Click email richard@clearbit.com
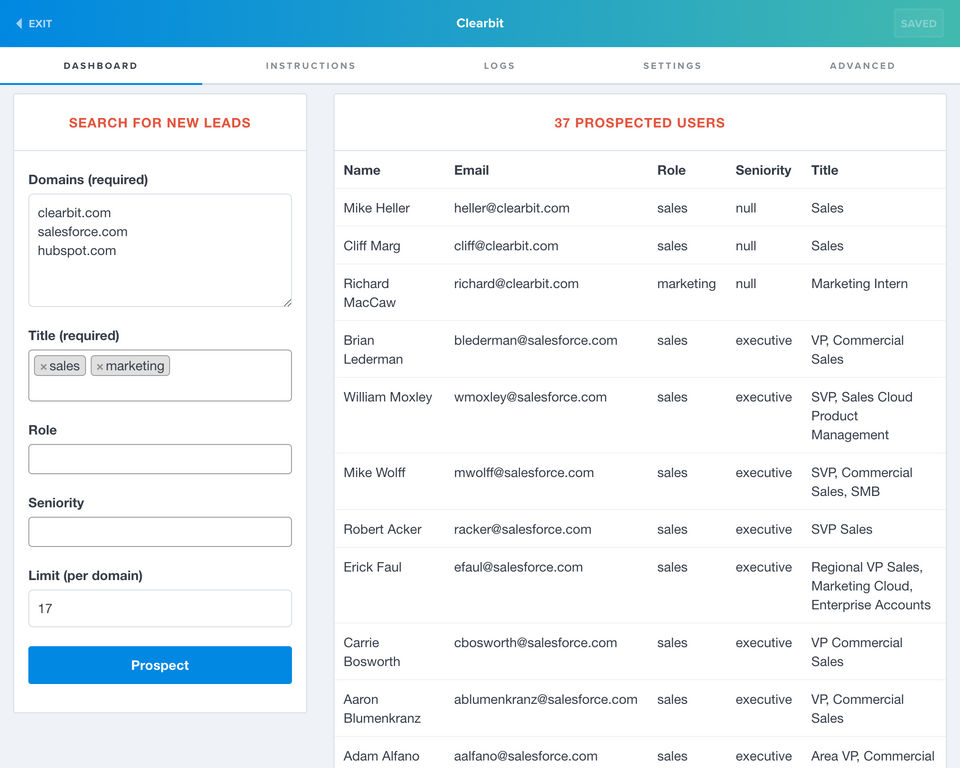 pos(516,284)
